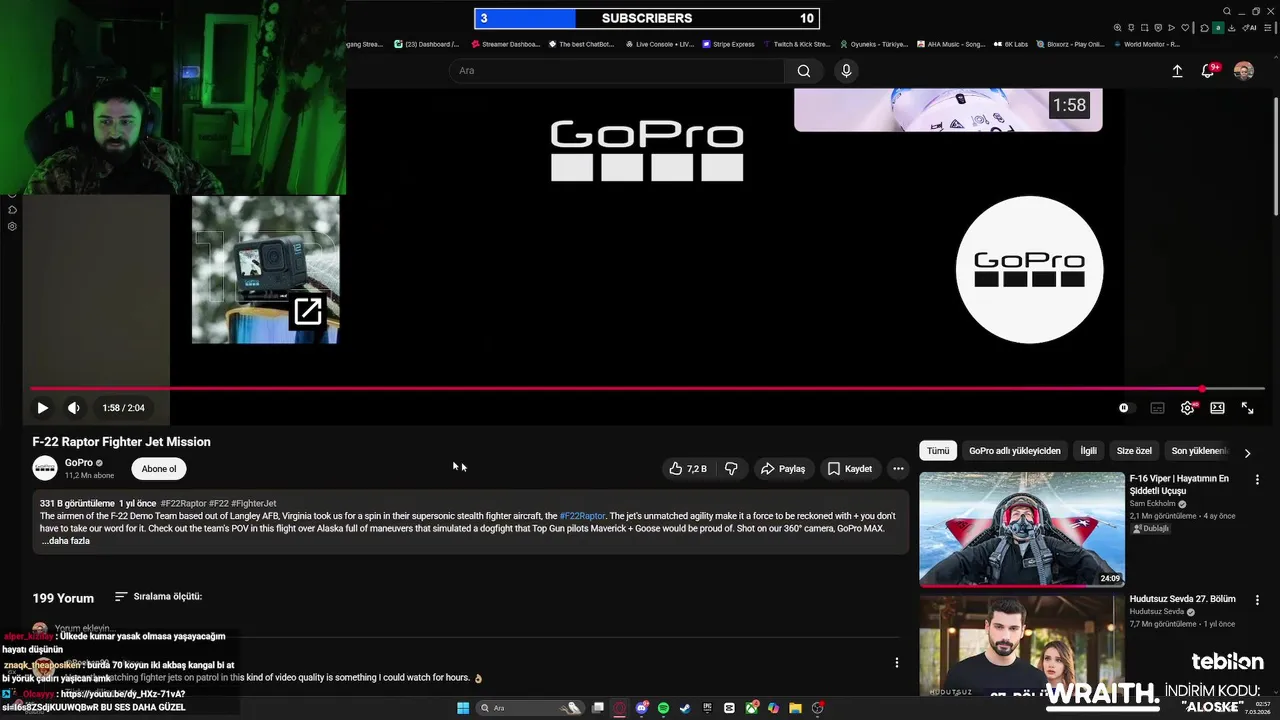Screen dimensions: 1280x720
Task: Open 6K Labs bookmark
Action: [x=1010, y=44]
